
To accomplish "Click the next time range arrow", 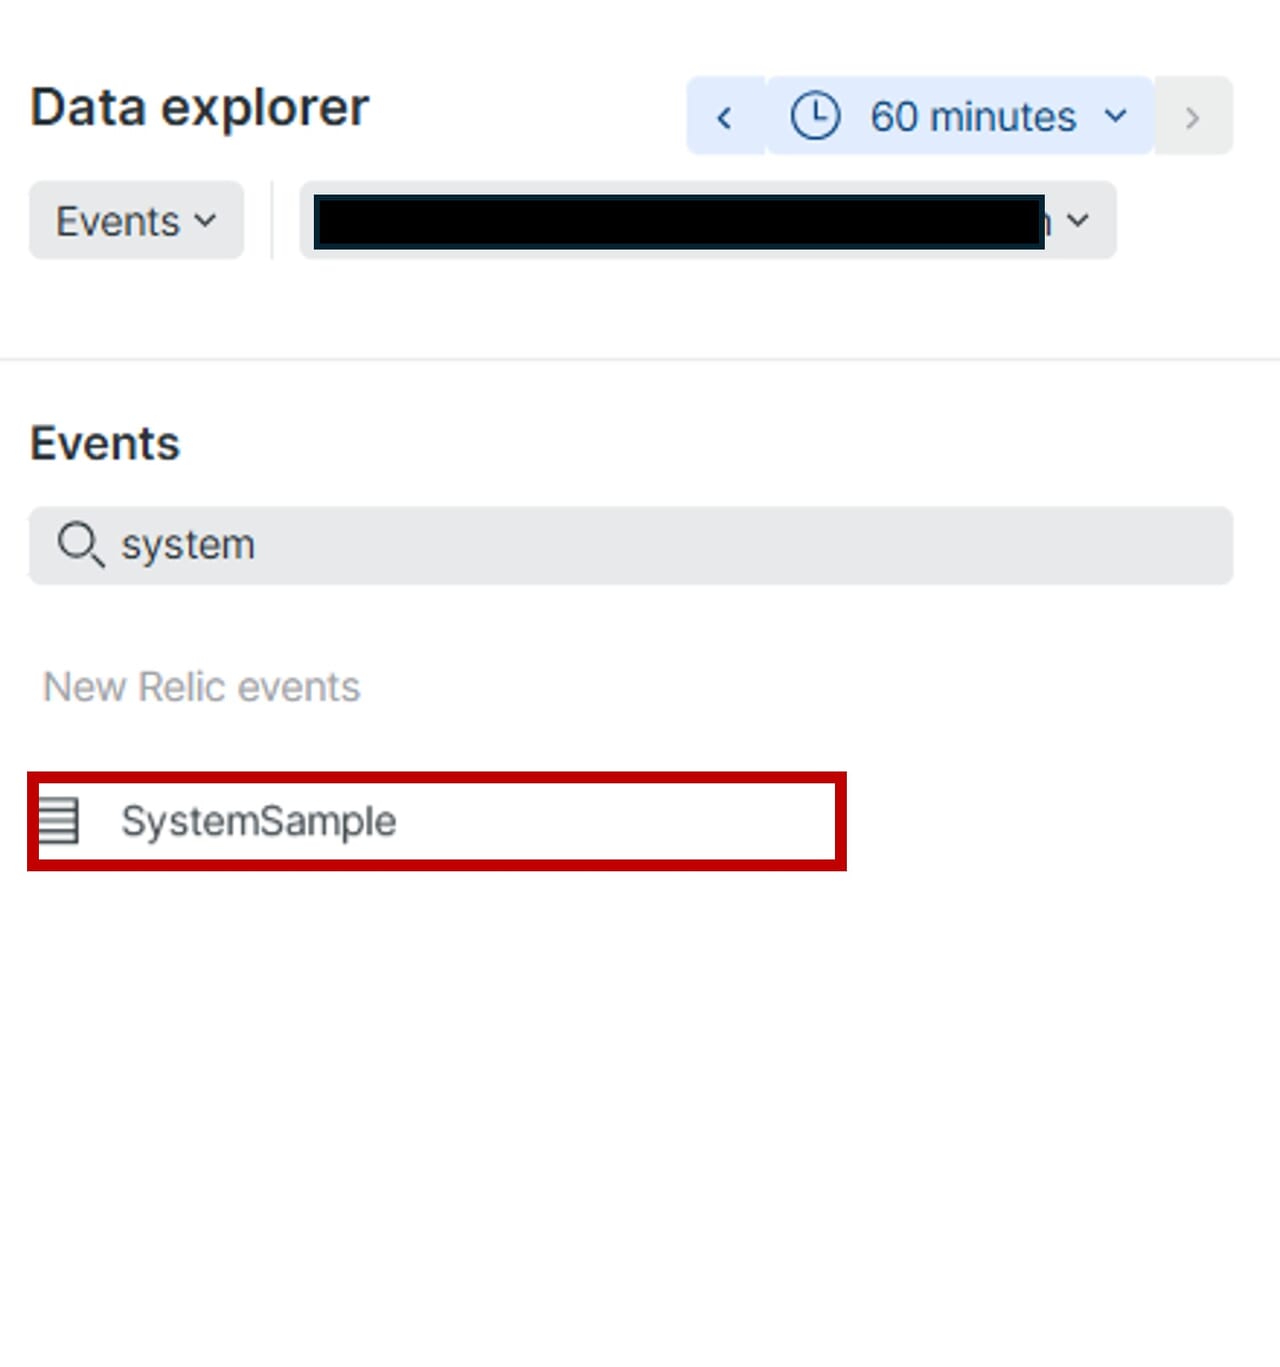I will 1192,117.
